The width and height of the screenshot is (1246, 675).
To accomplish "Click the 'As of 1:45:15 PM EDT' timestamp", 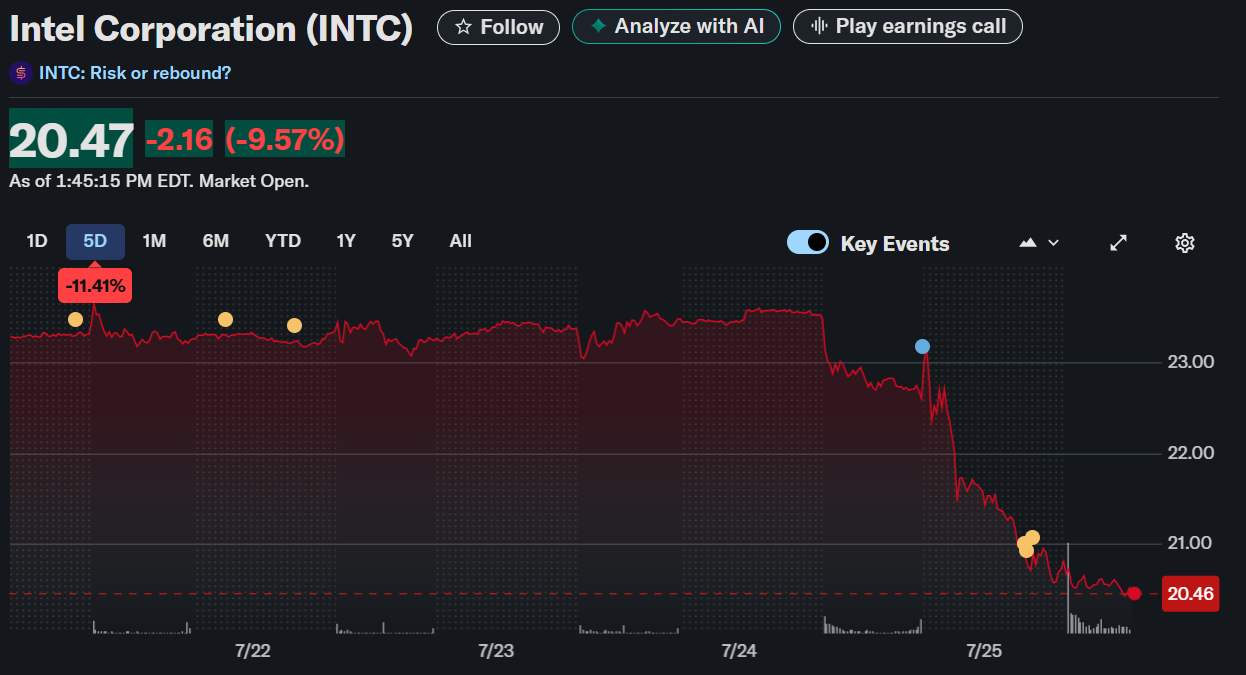I will click(x=102, y=182).
